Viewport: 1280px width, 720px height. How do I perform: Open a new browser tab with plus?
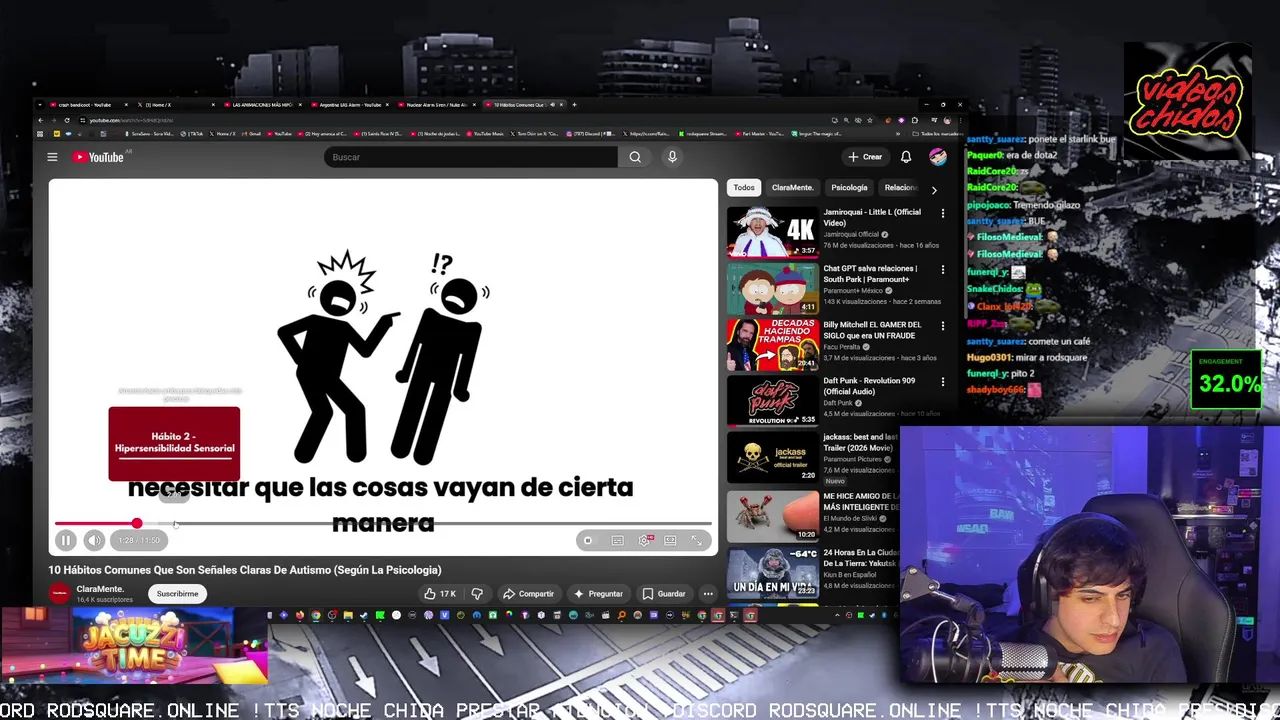(x=576, y=104)
